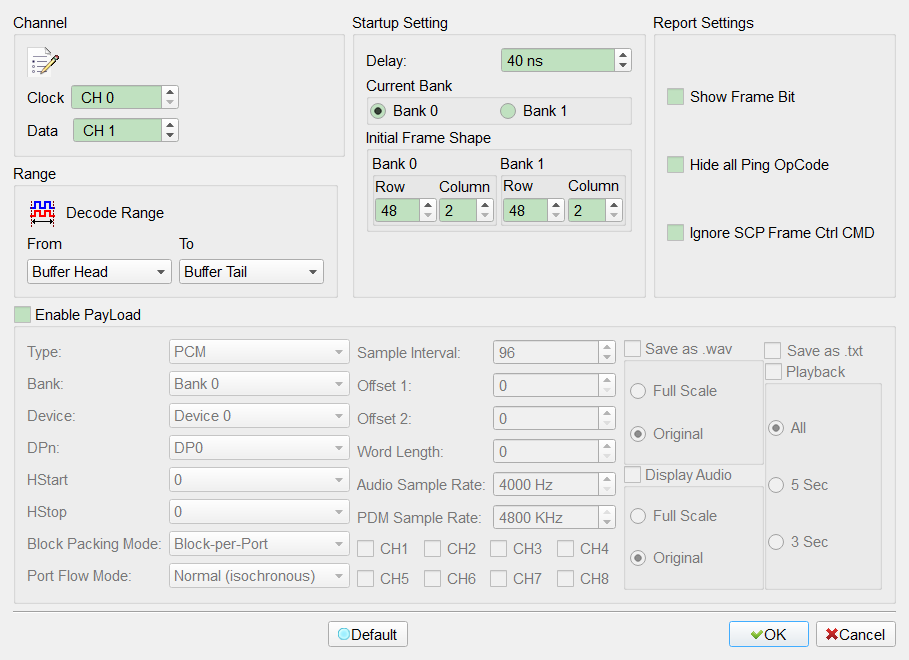Select Full Scale under Display Audio
The width and height of the screenshot is (909, 660).
click(638, 516)
